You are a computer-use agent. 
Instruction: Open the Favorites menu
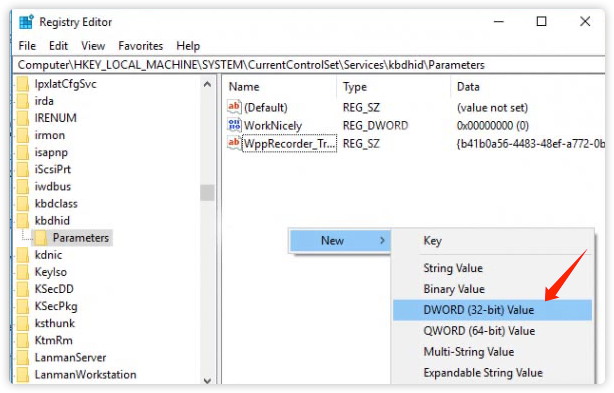[x=140, y=46]
